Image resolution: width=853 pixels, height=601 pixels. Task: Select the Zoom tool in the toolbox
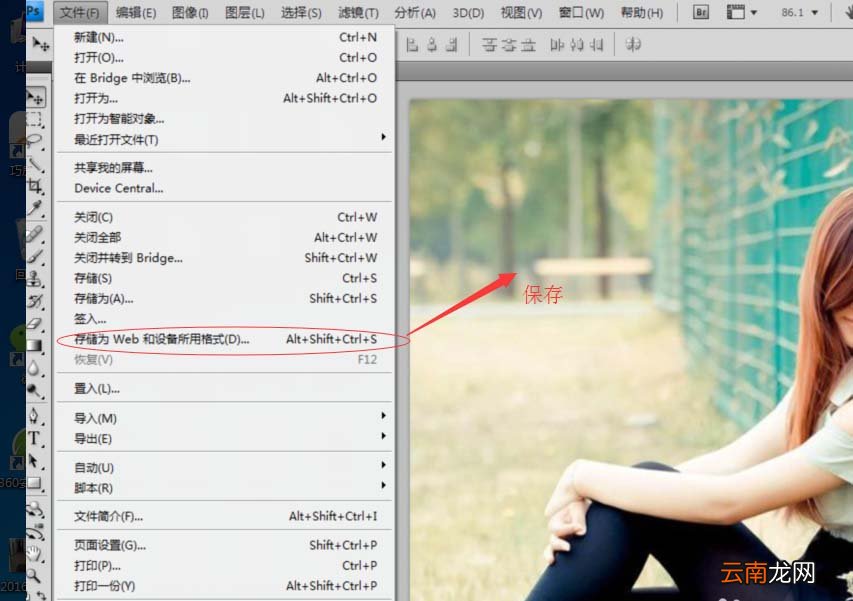coord(35,576)
